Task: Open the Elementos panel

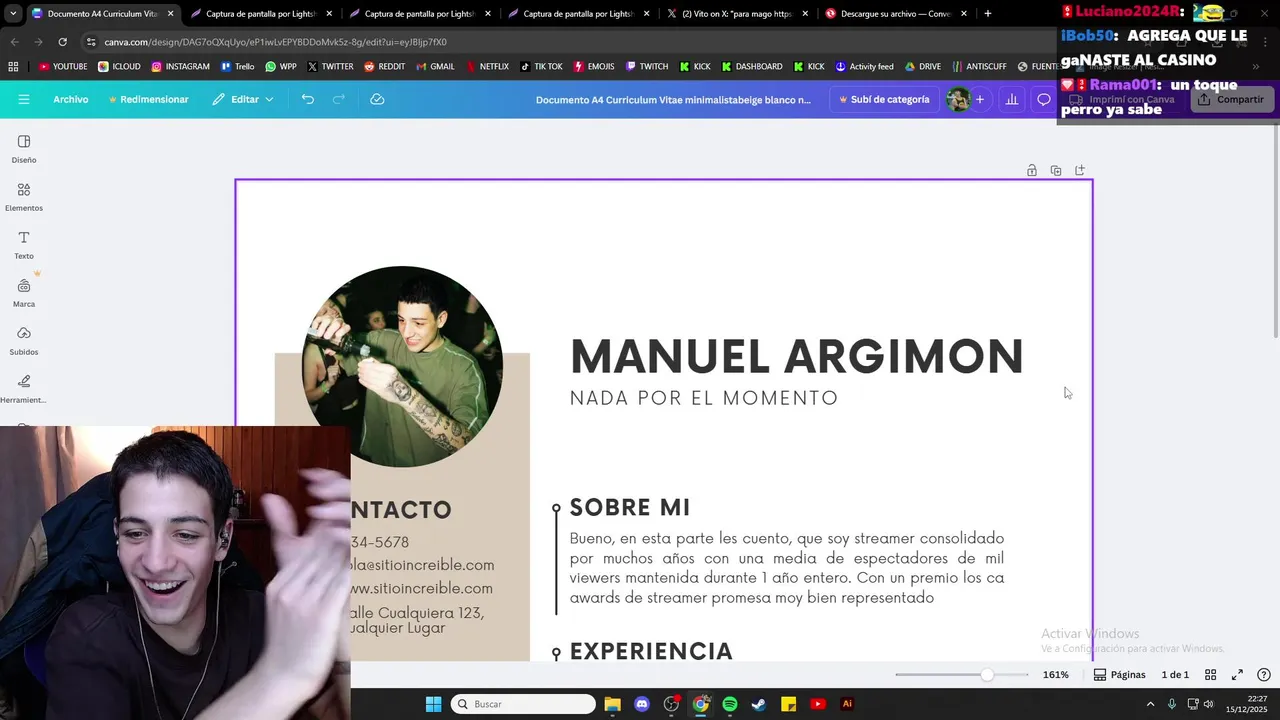Action: (x=24, y=197)
